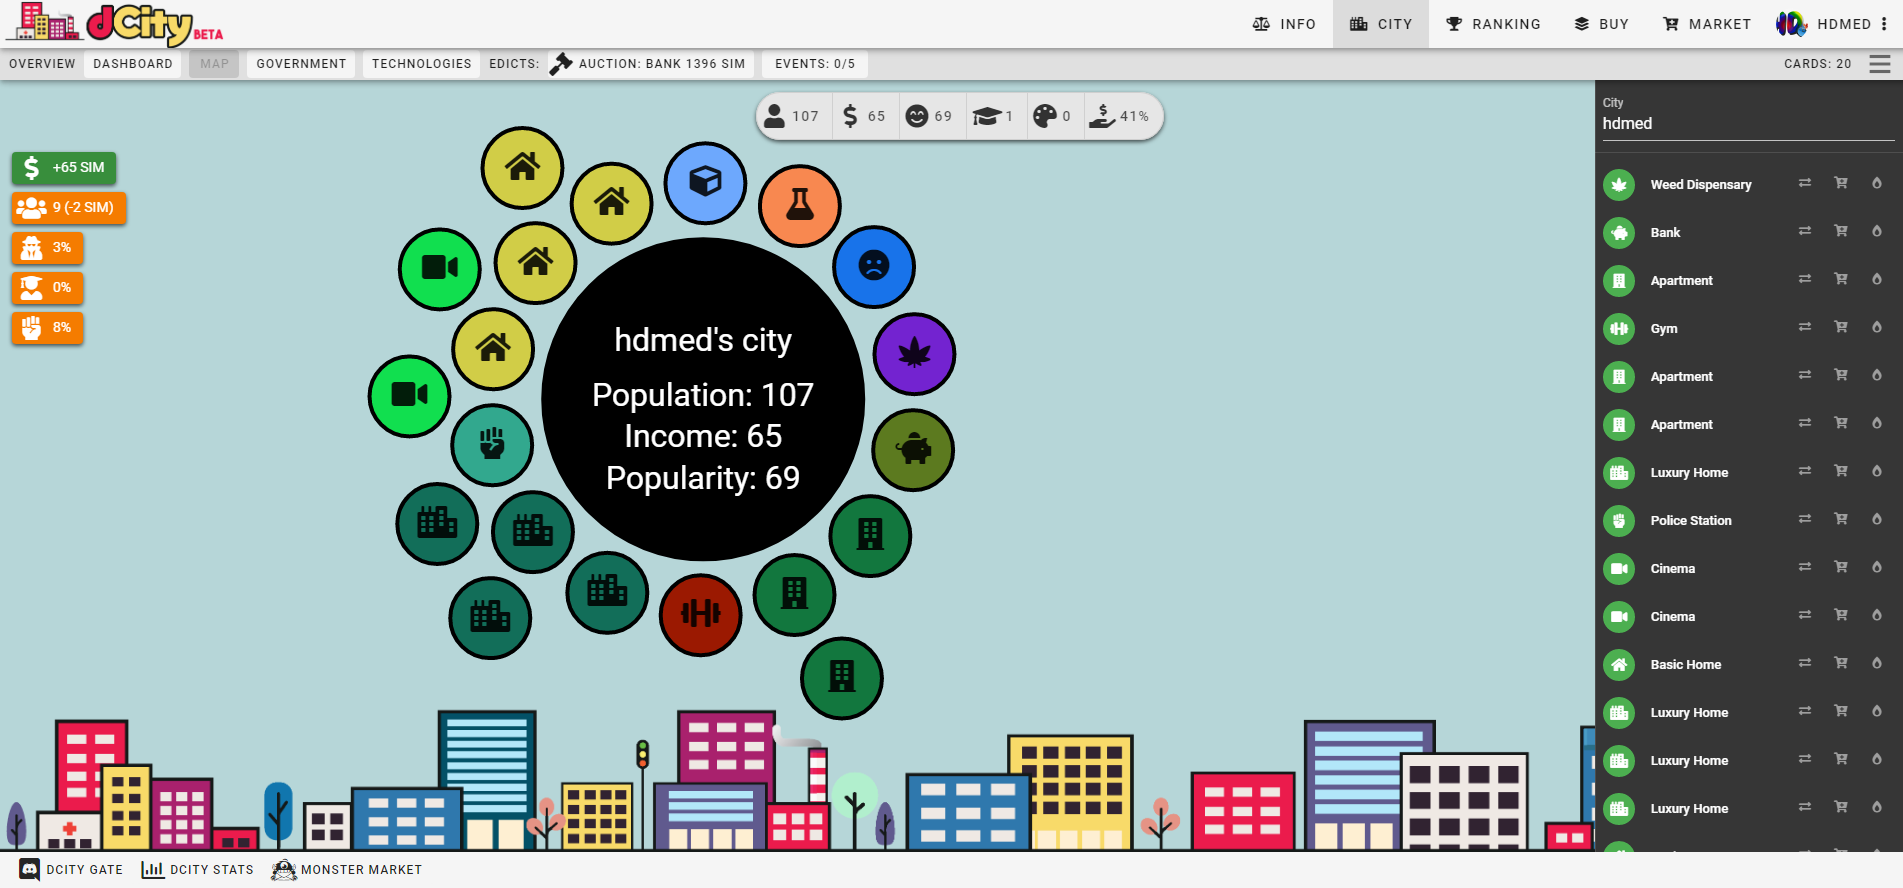Select the purple weed leaf circle
Viewport: 1903px width, 888px height.
click(x=915, y=353)
